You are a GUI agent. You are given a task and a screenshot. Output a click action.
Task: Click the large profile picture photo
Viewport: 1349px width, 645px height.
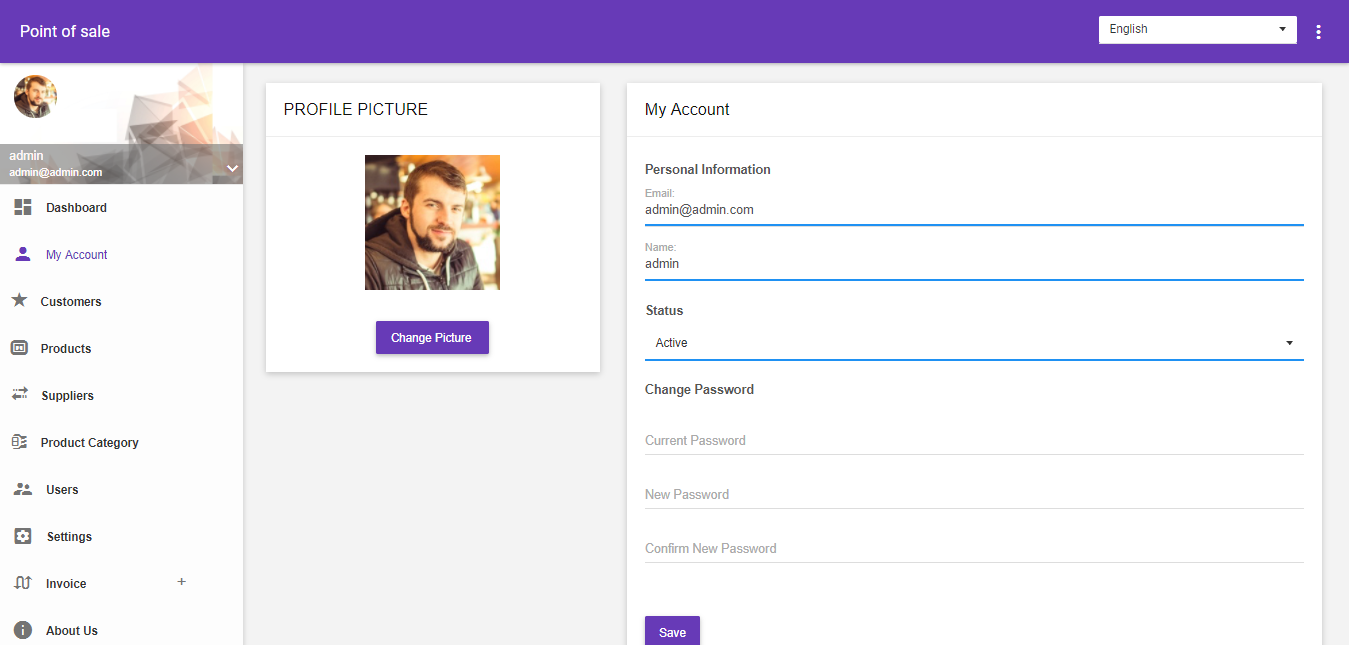pyautogui.click(x=432, y=223)
